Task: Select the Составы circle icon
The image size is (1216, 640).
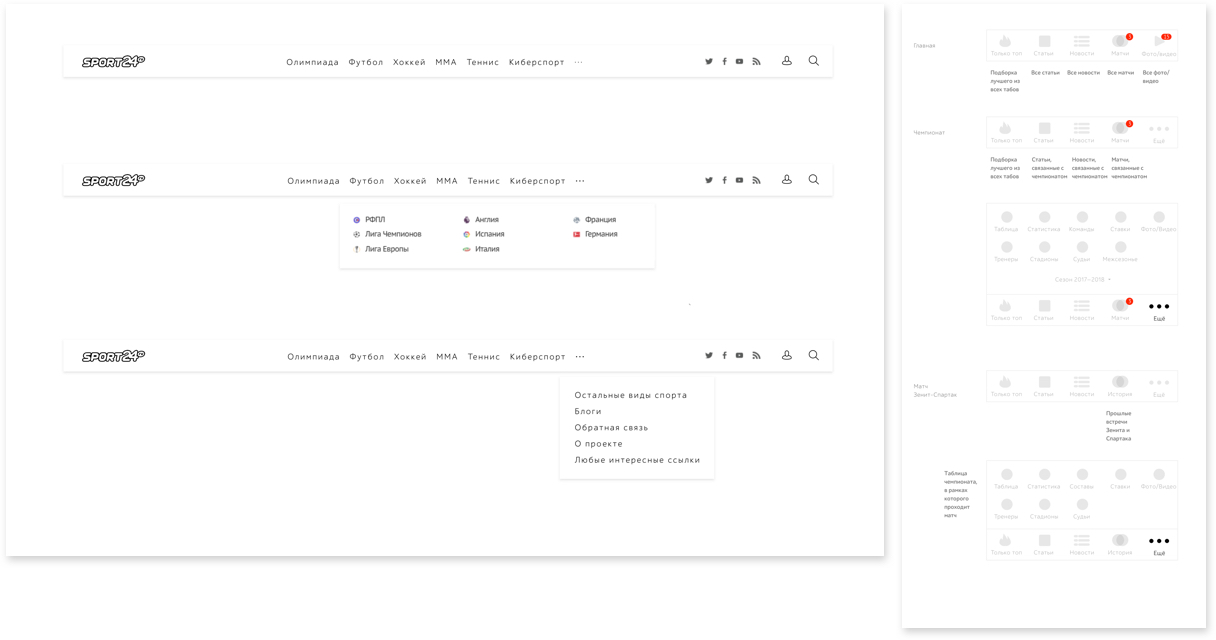Action: 1082,475
